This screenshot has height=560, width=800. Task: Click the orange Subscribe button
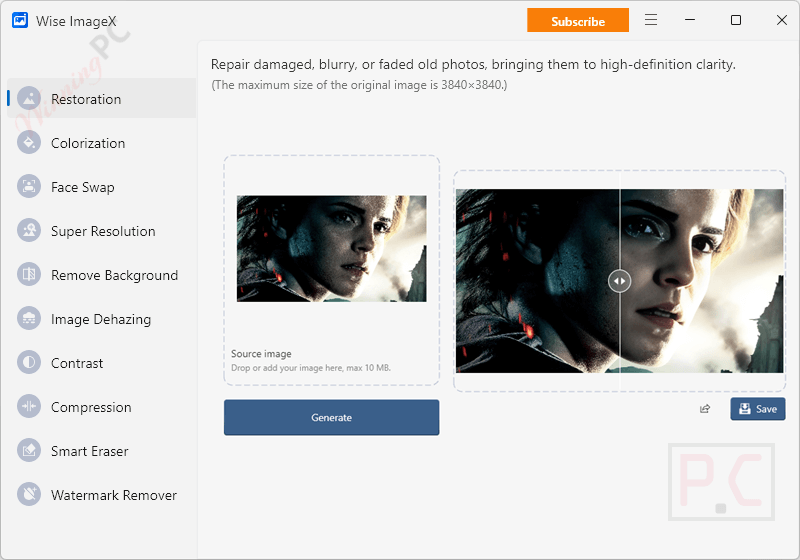click(x=578, y=21)
